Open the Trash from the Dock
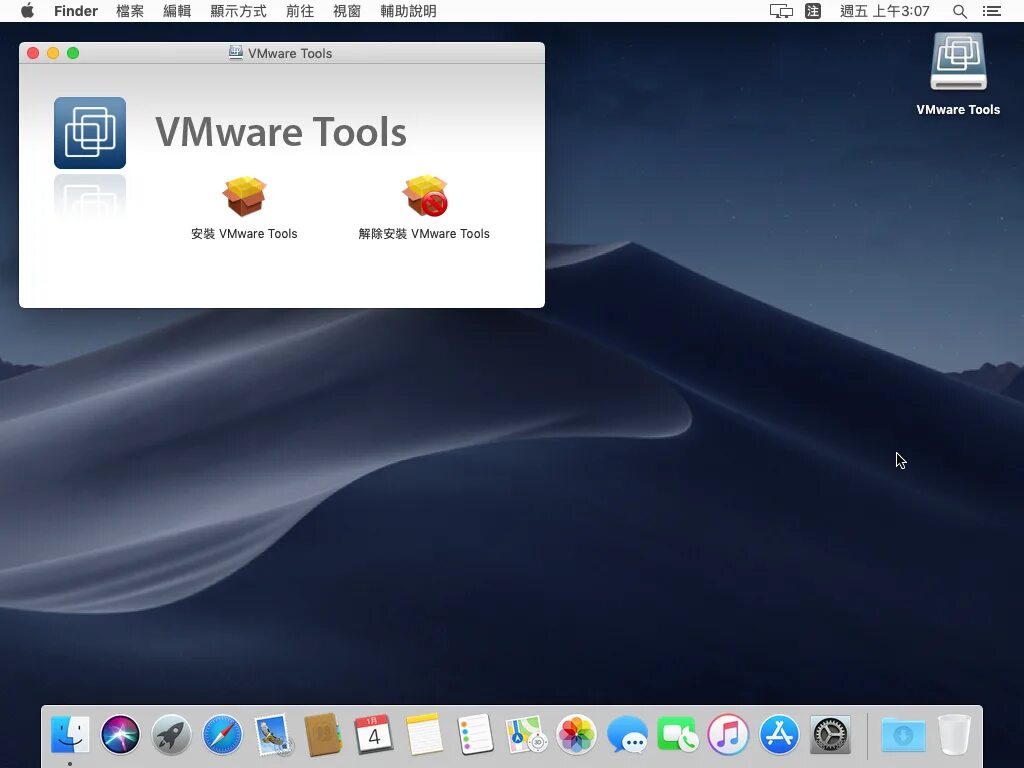 [x=954, y=734]
